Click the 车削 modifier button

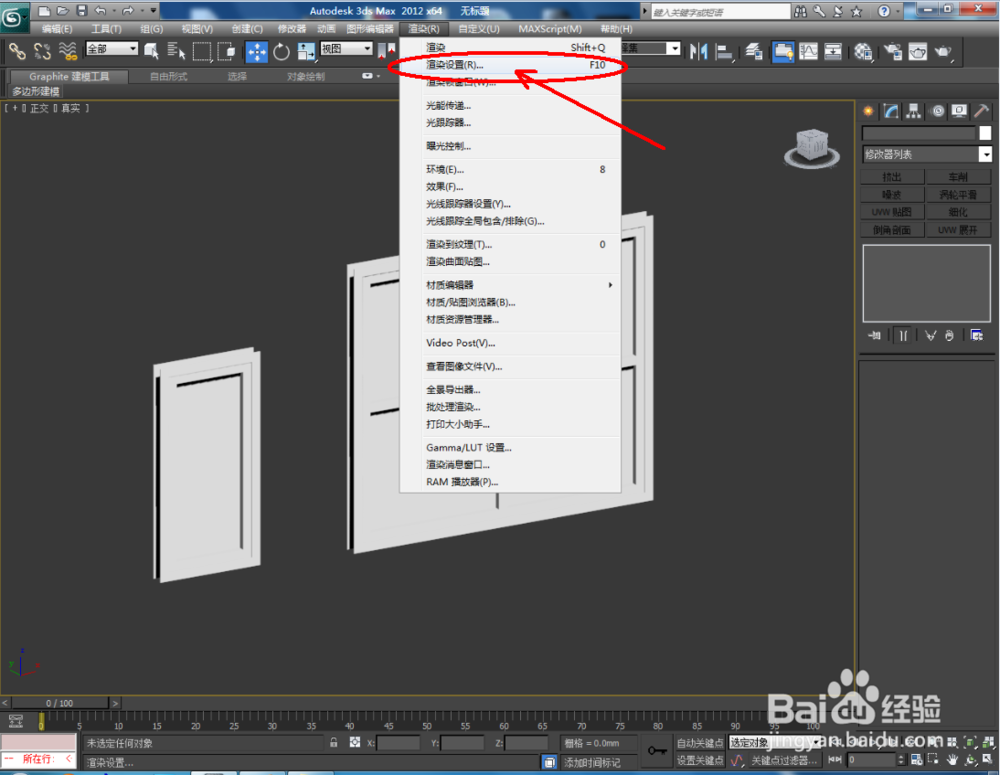(x=958, y=177)
